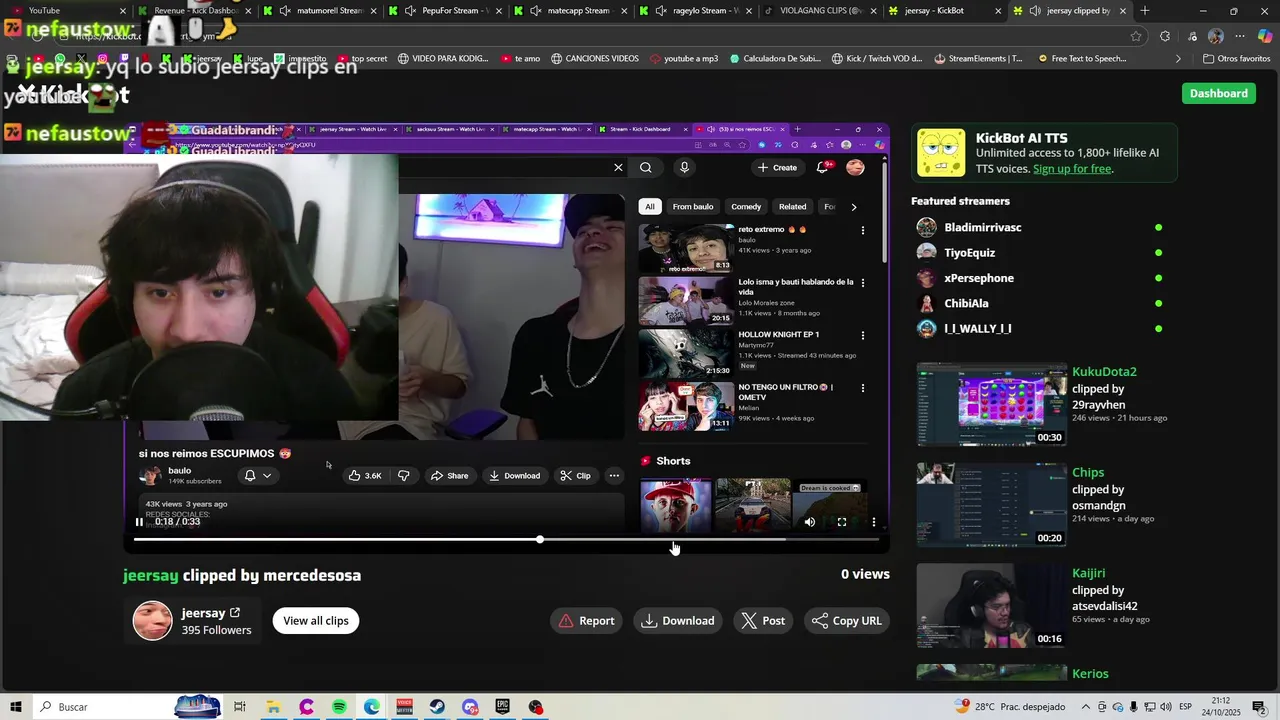This screenshot has height=720, width=1280.
Task: Open featured streamer Bladimirrivasc
Action: click(983, 228)
